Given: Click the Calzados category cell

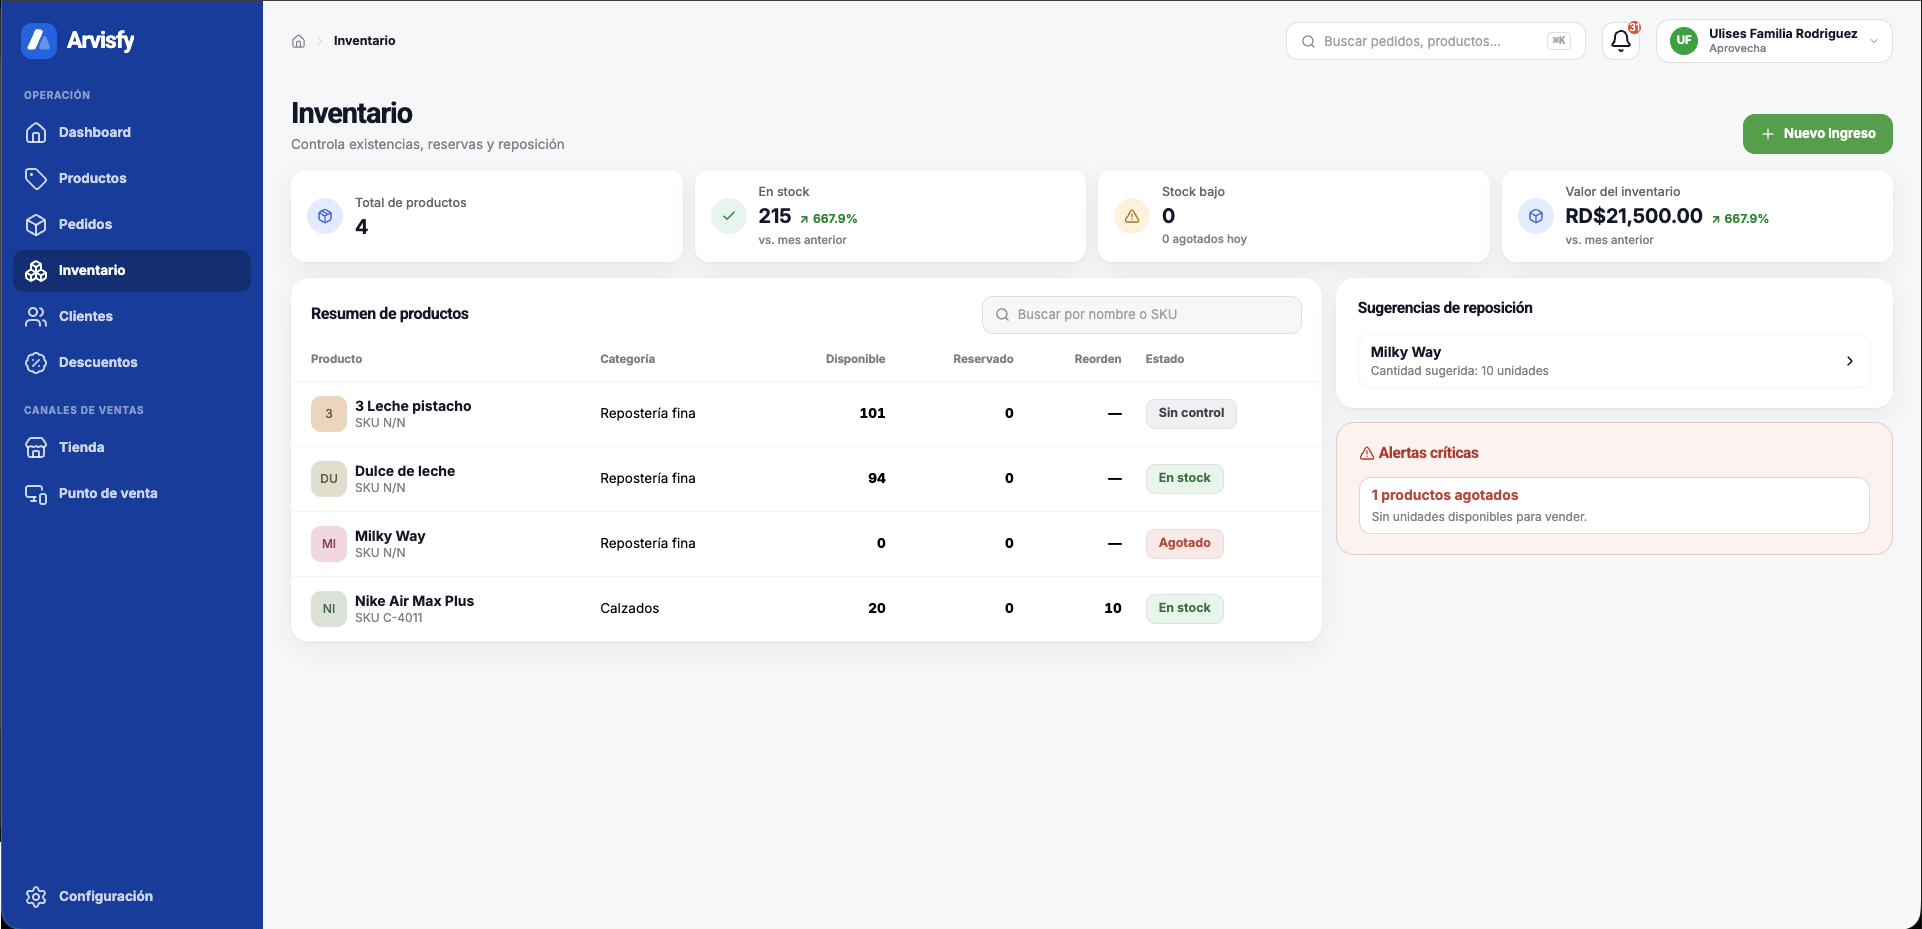Looking at the screenshot, I should (629, 608).
